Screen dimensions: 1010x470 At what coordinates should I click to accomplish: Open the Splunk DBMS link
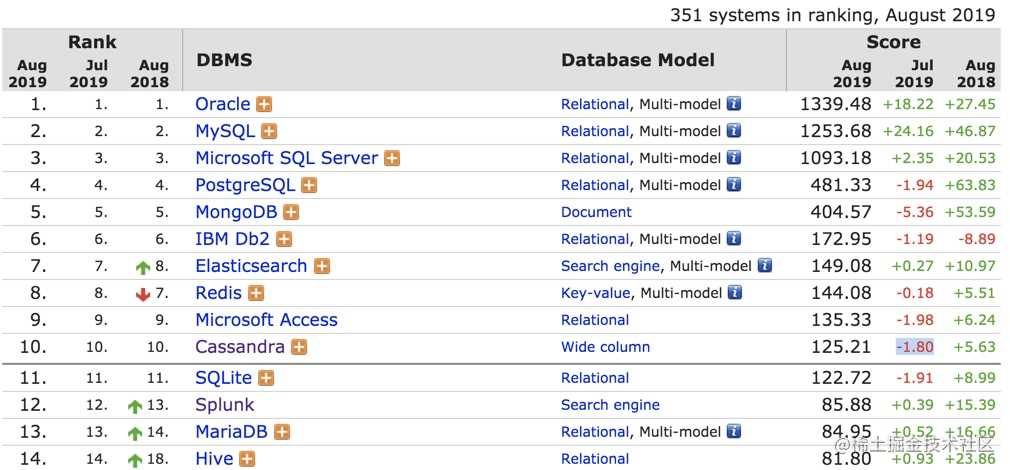225,406
